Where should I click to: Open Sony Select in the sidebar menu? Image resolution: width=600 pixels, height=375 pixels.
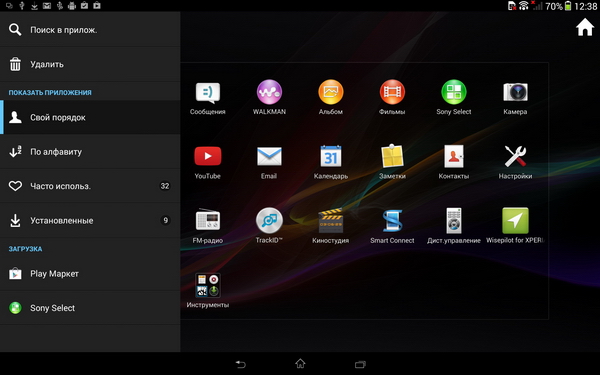(90, 308)
